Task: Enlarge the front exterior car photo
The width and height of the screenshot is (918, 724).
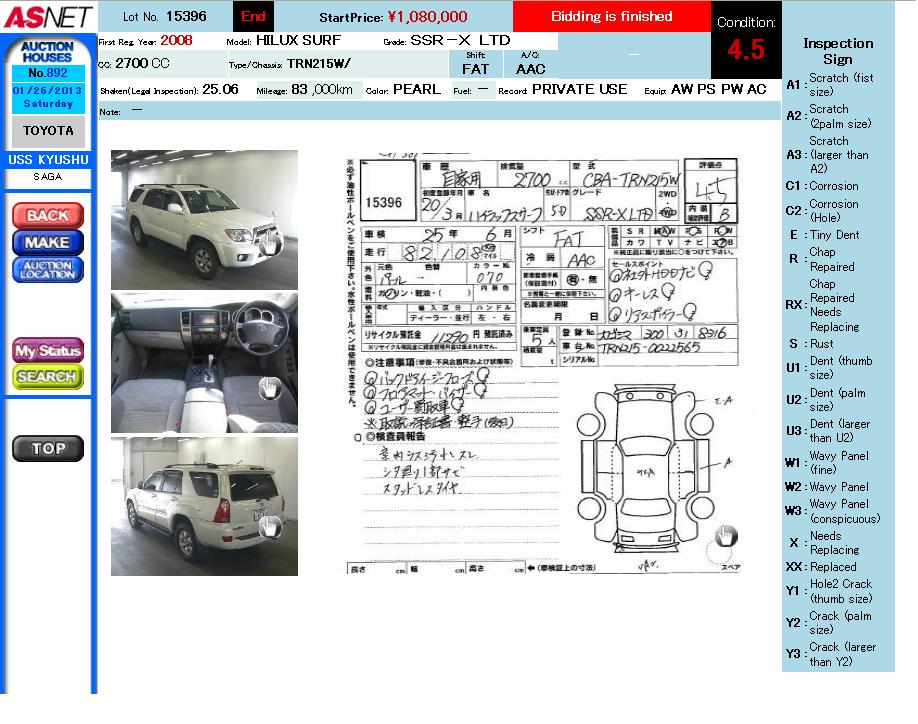Action: point(204,219)
